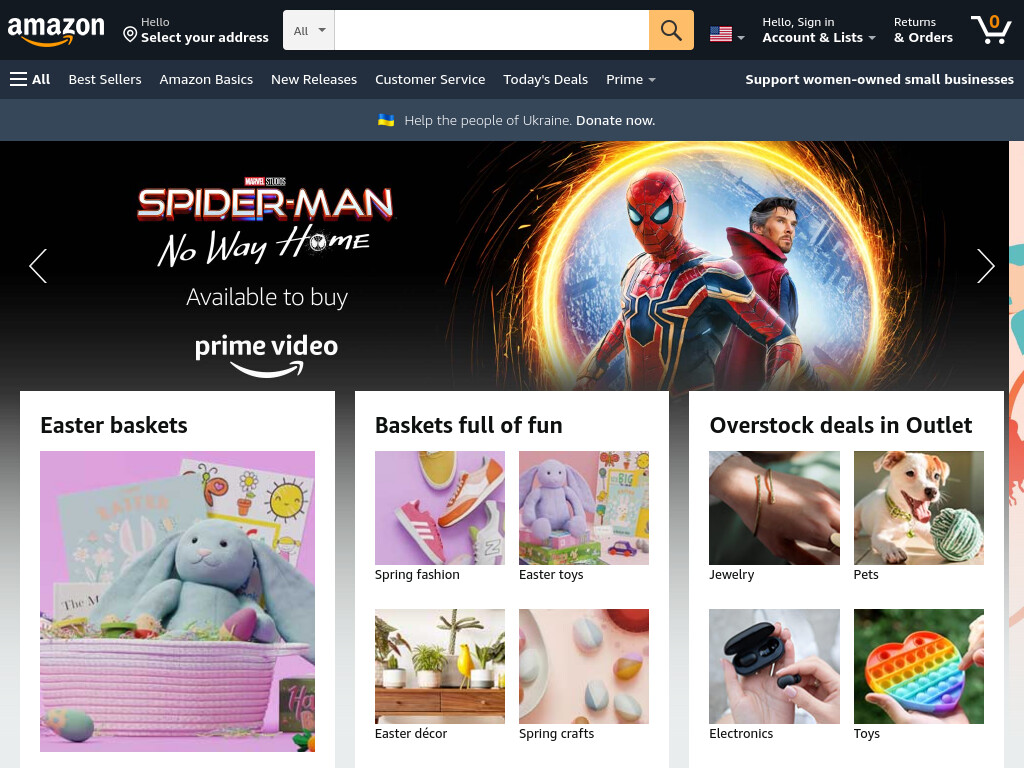Click the Amazon logo
The height and width of the screenshot is (768, 1024).
click(x=56, y=31)
